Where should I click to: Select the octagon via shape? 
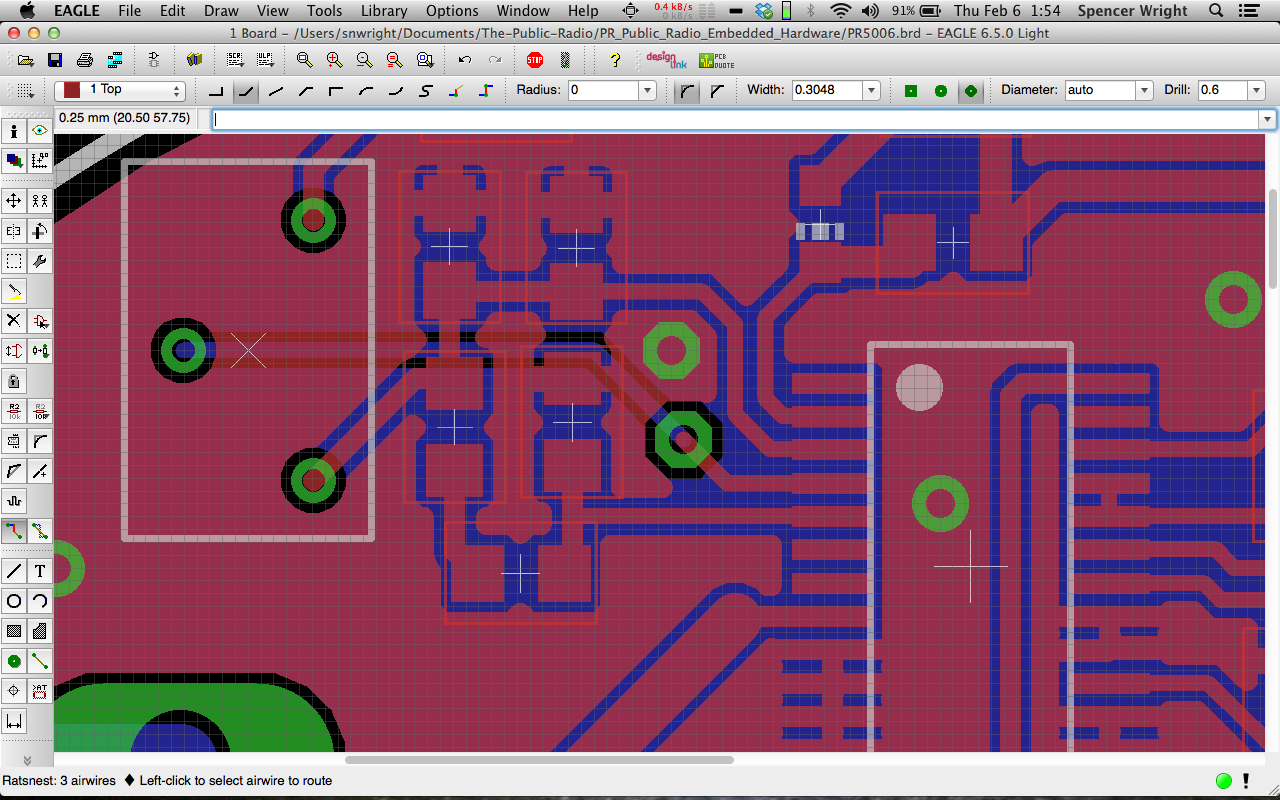pyautogui.click(x=970, y=90)
